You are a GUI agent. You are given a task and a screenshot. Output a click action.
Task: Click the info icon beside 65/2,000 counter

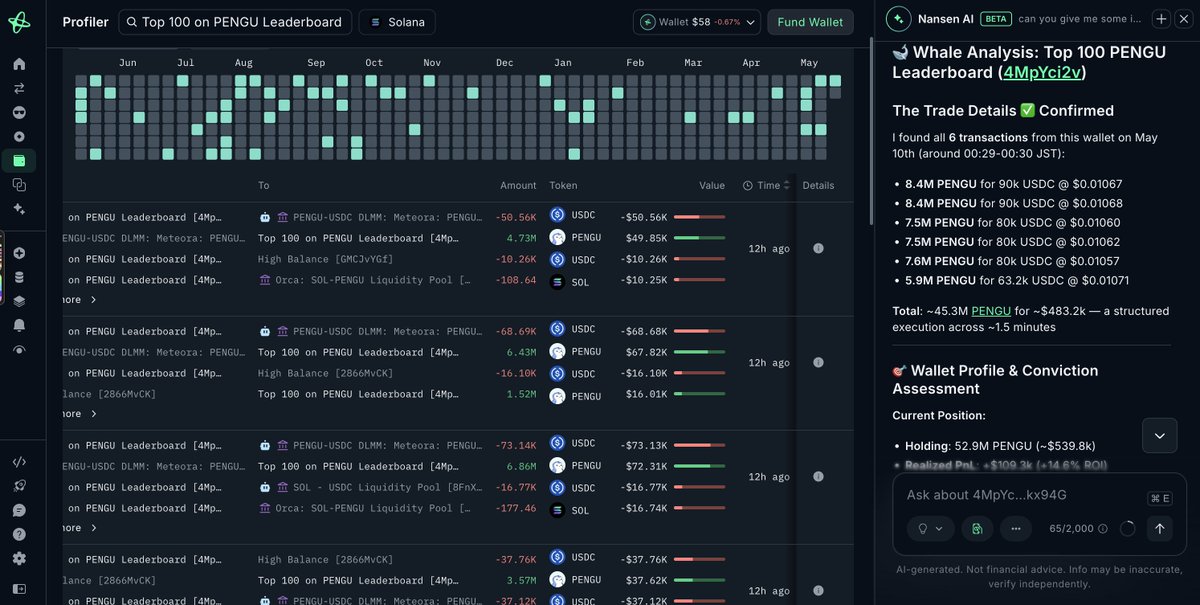click(x=1103, y=529)
